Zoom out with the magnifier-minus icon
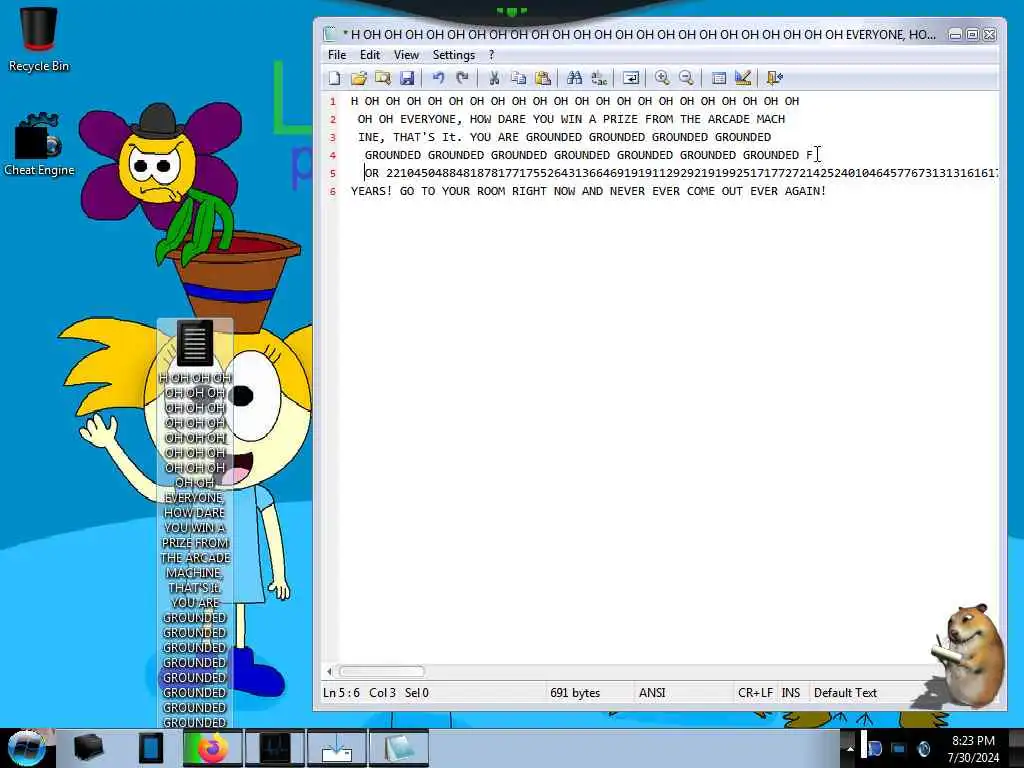Image resolution: width=1024 pixels, height=768 pixels. click(x=686, y=78)
